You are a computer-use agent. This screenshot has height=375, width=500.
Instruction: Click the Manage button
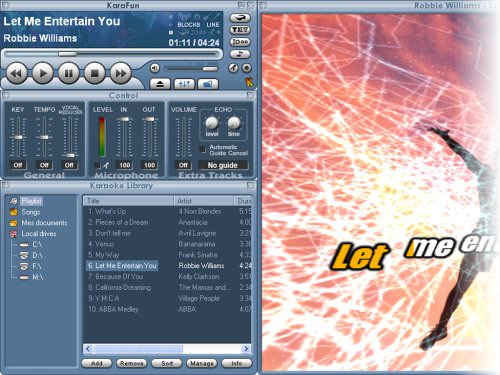point(201,363)
